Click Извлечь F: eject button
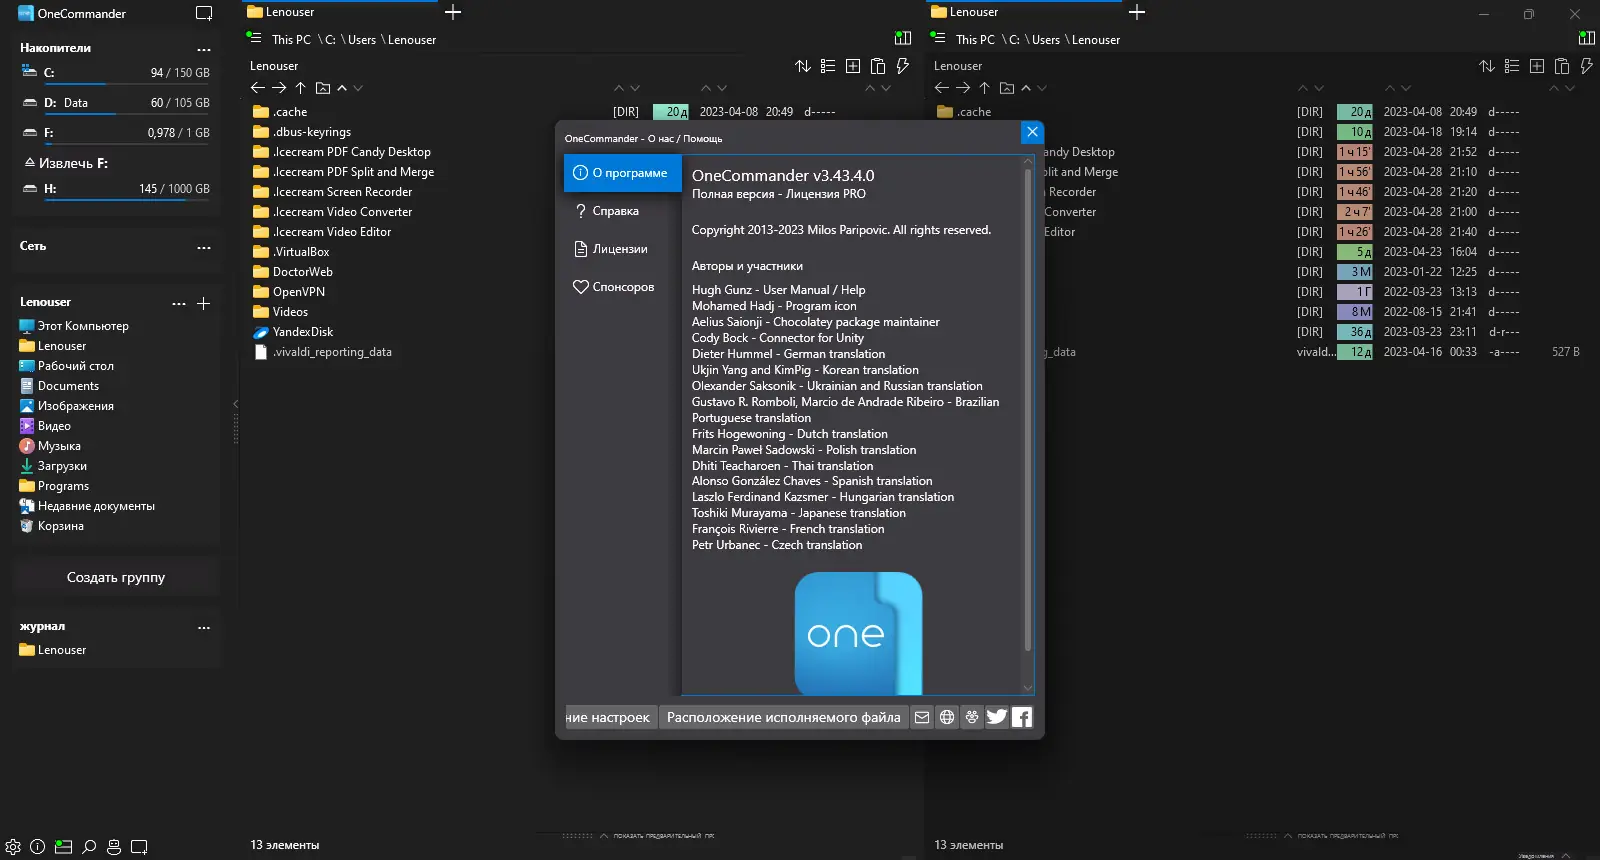This screenshot has width=1600, height=860. pyautogui.click(x=66, y=163)
